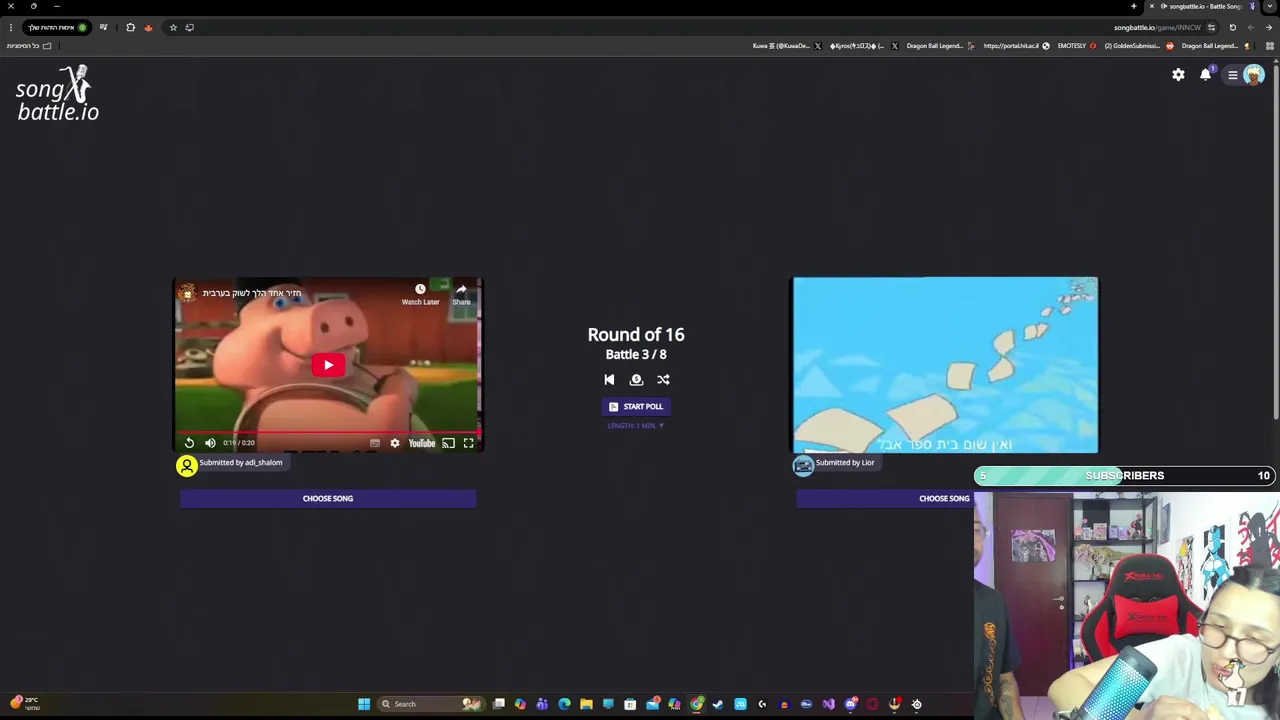Replay the left YouTube video
1280x720 pixels.
[x=189, y=443]
